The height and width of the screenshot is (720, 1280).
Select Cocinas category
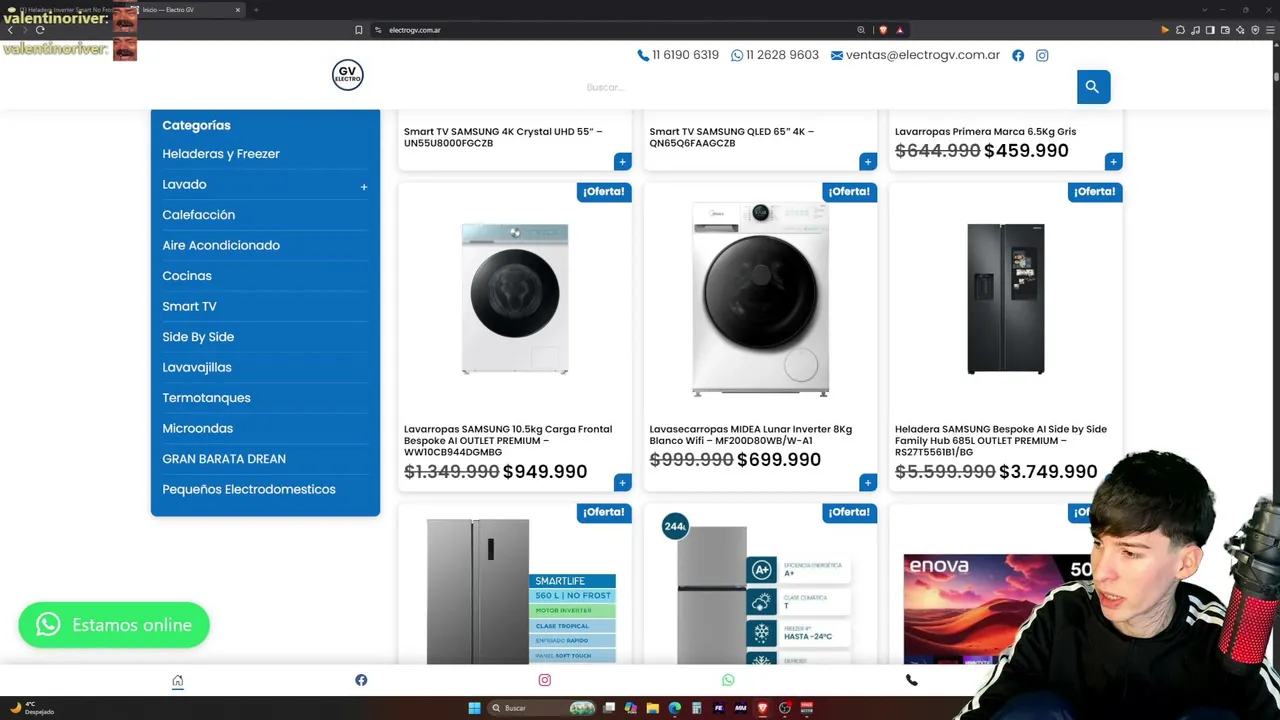187,276
